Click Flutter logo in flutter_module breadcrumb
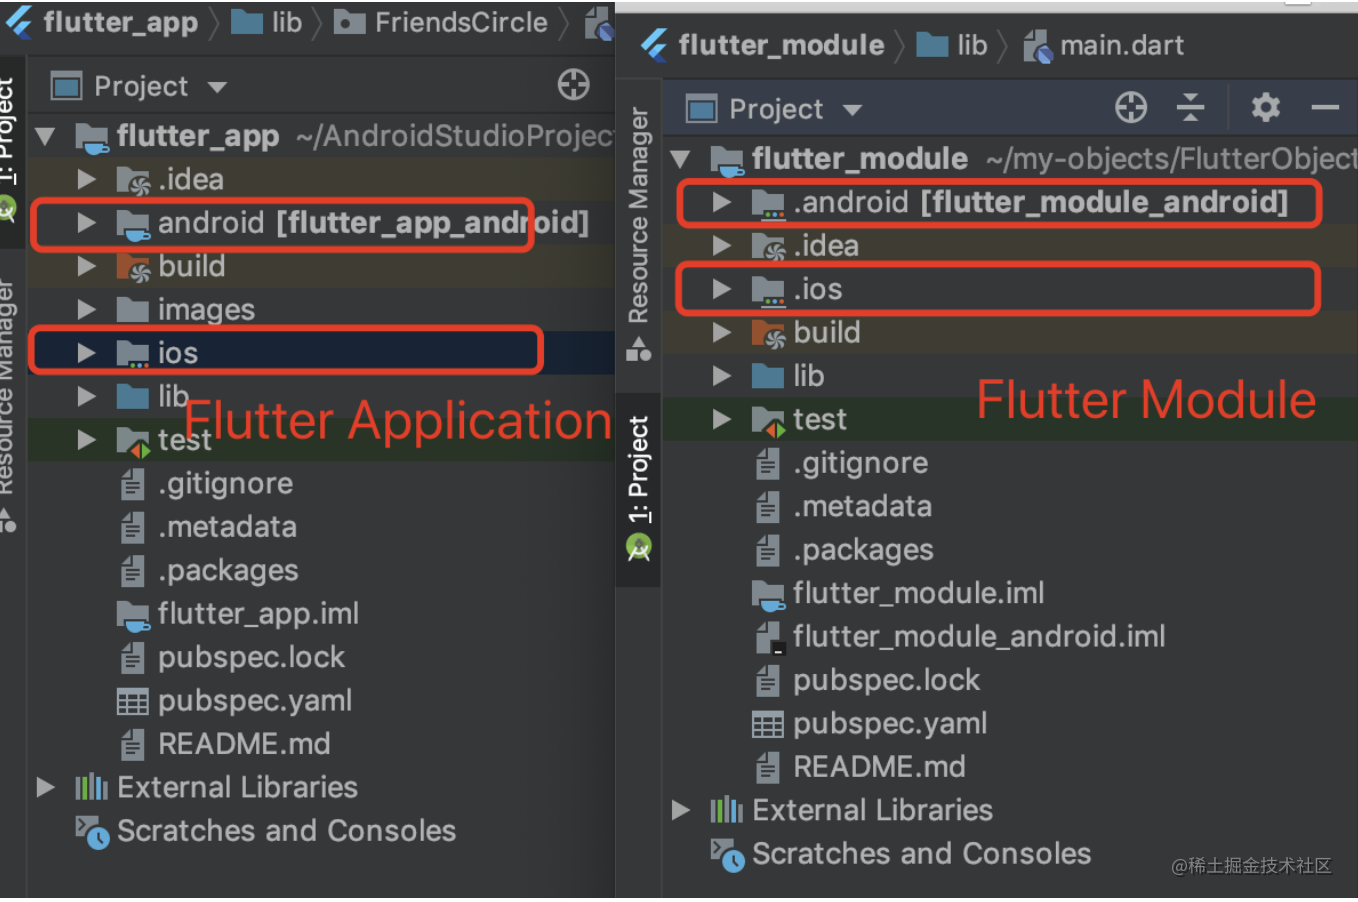 pyautogui.click(x=654, y=45)
